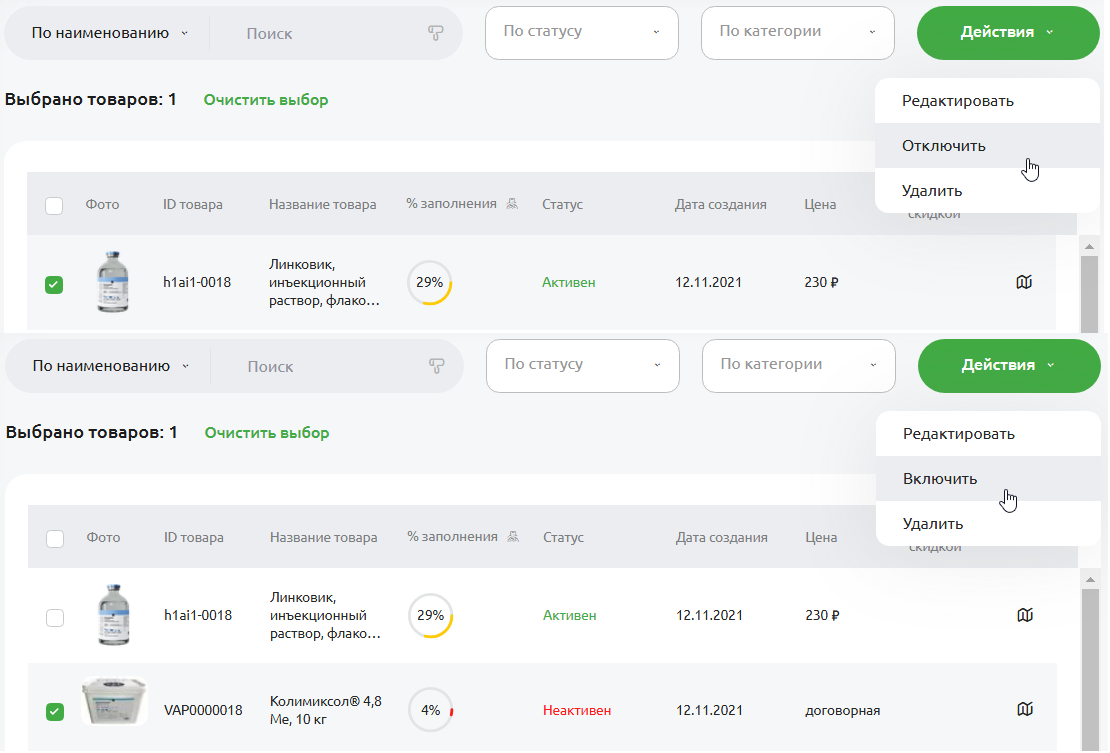This screenshot has width=1110, height=753.
Task: Focus the lower Поиск search input
Action: tap(330, 367)
